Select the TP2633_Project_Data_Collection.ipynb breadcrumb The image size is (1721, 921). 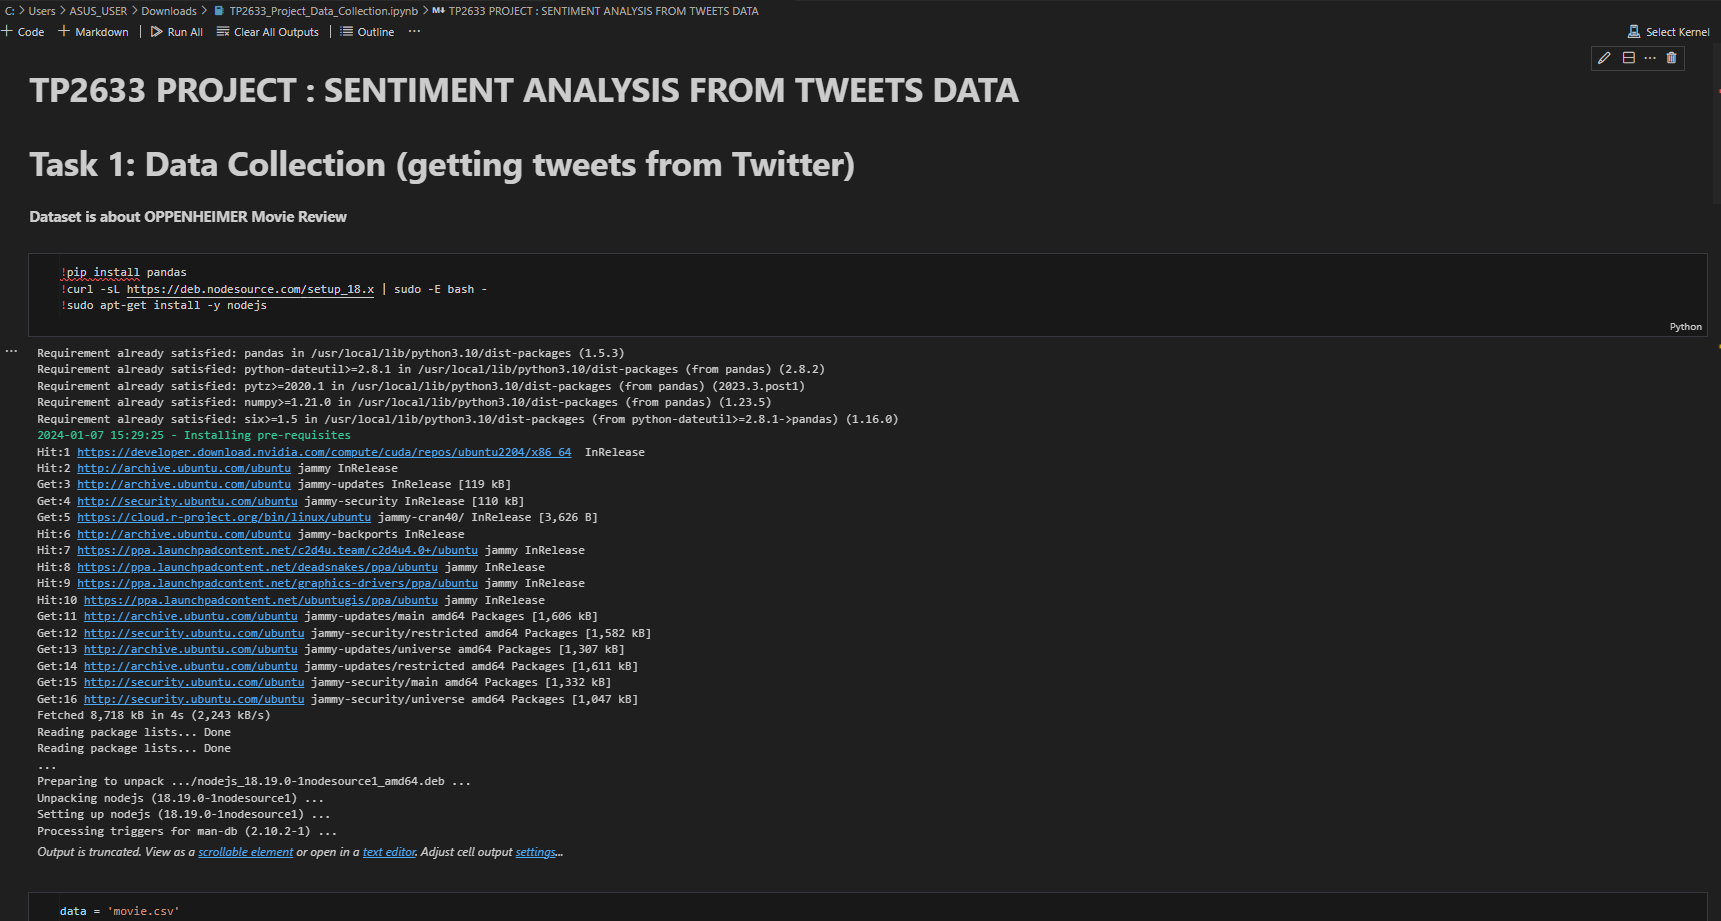click(318, 10)
